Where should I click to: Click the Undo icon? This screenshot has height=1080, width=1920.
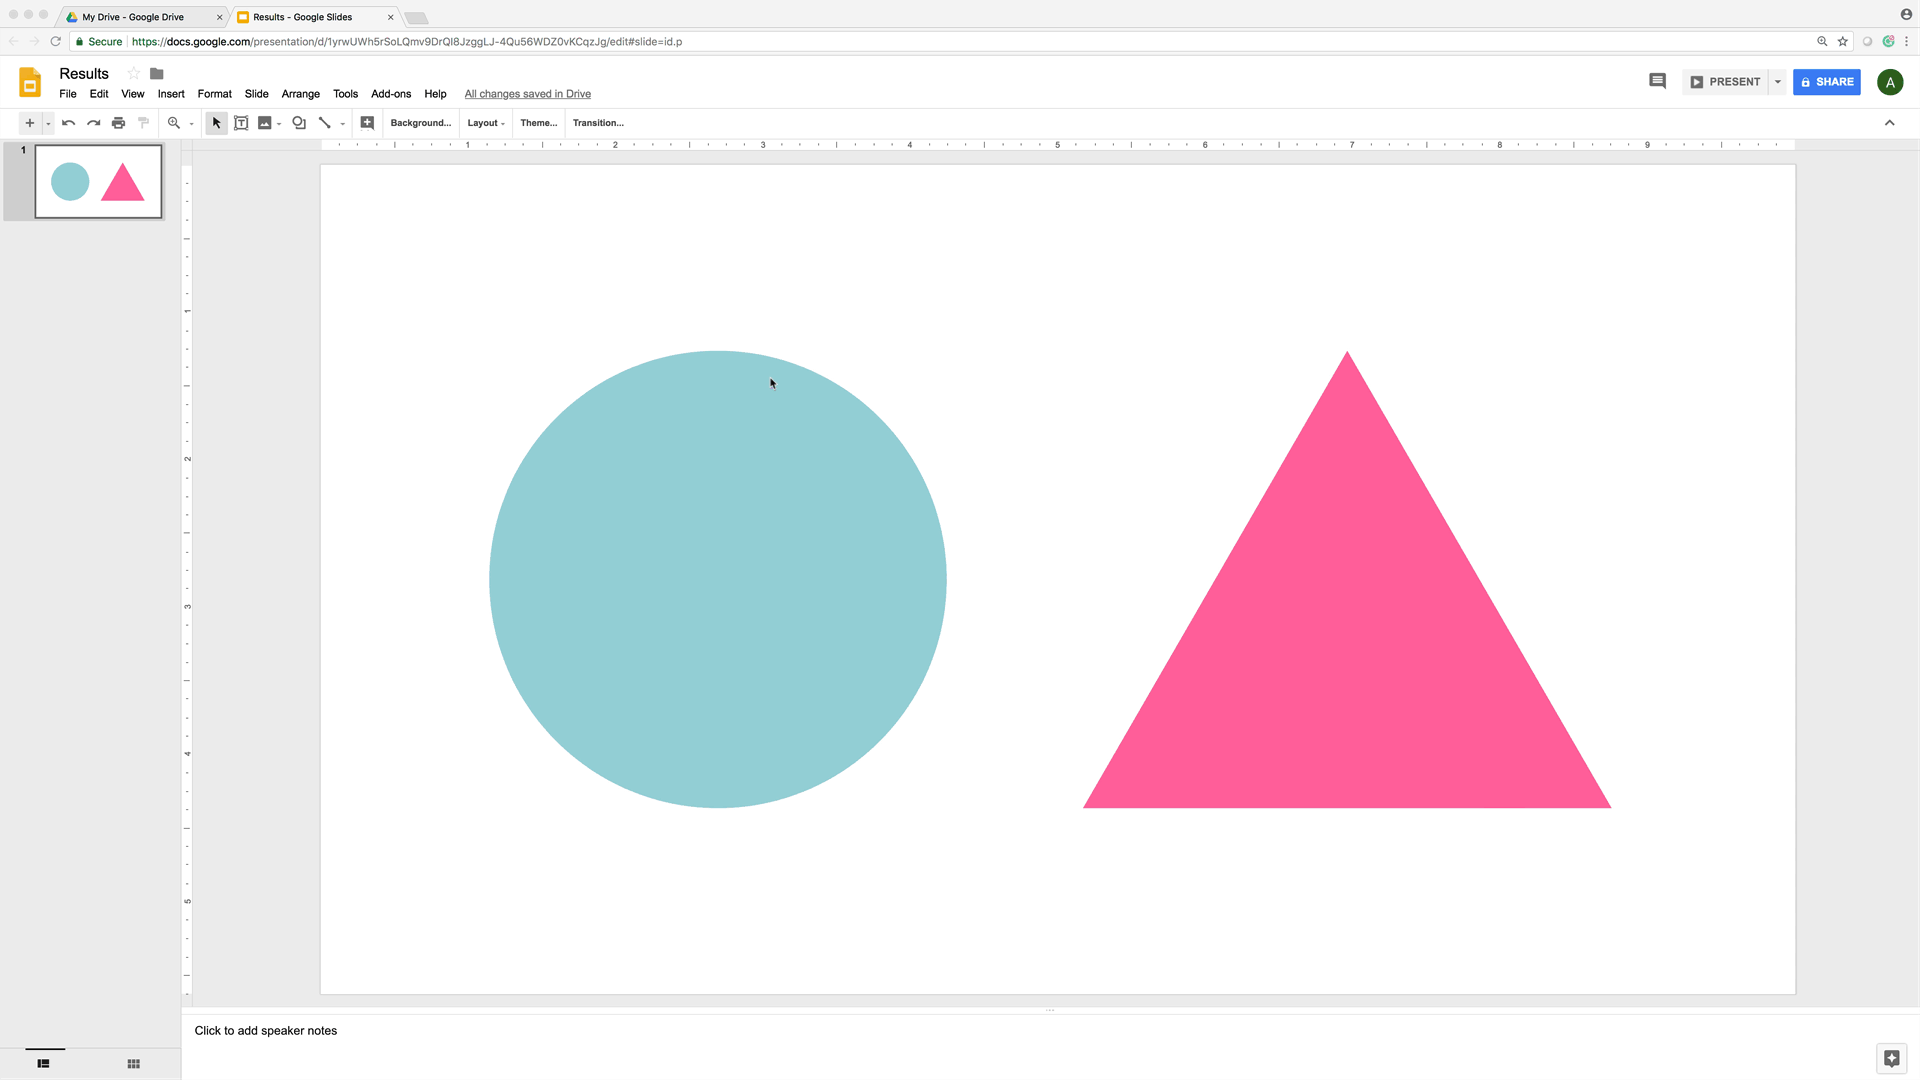68,122
